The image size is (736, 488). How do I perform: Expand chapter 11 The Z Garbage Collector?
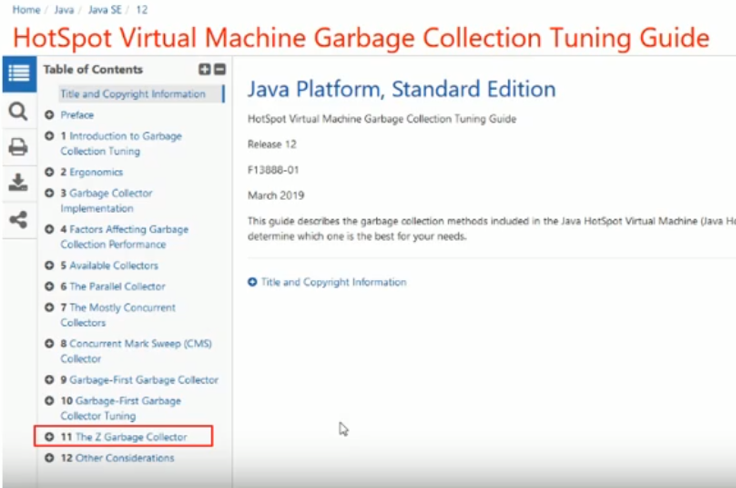(x=49, y=437)
